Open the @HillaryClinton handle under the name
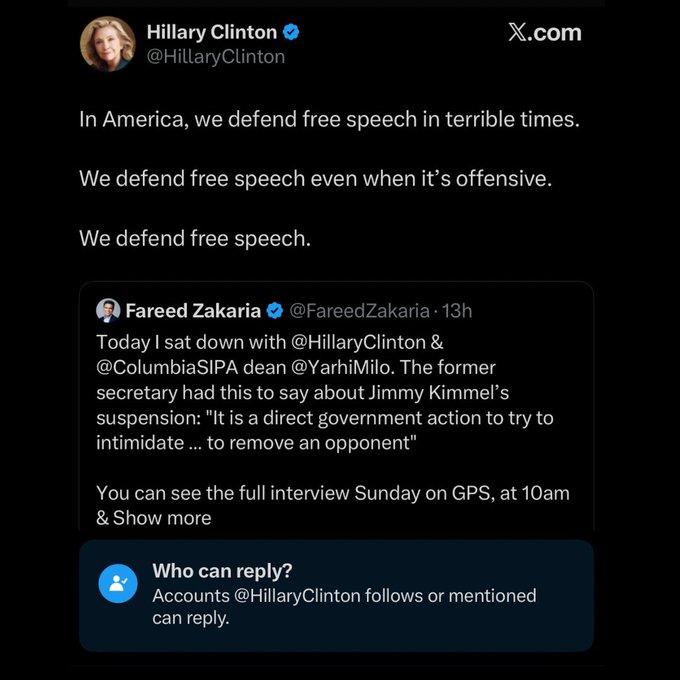This screenshot has width=680, height=680. click(x=216, y=56)
